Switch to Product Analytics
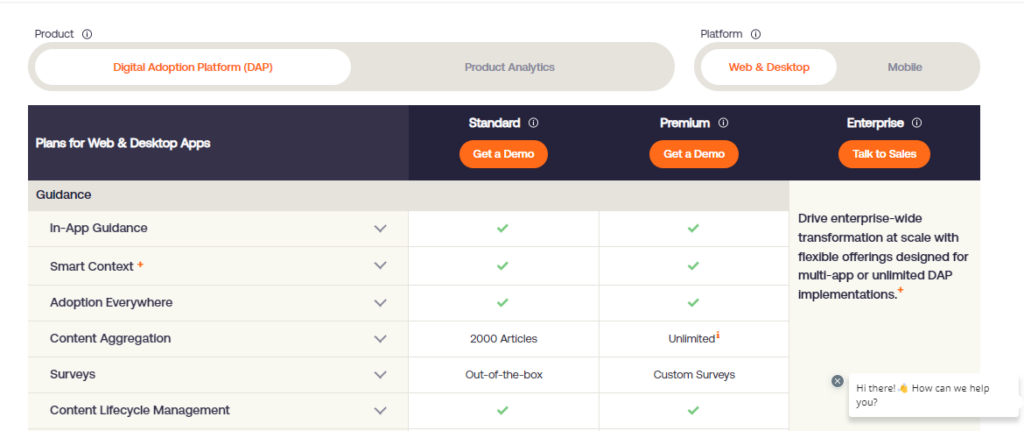Viewport: 1024px width, 431px height. [509, 67]
